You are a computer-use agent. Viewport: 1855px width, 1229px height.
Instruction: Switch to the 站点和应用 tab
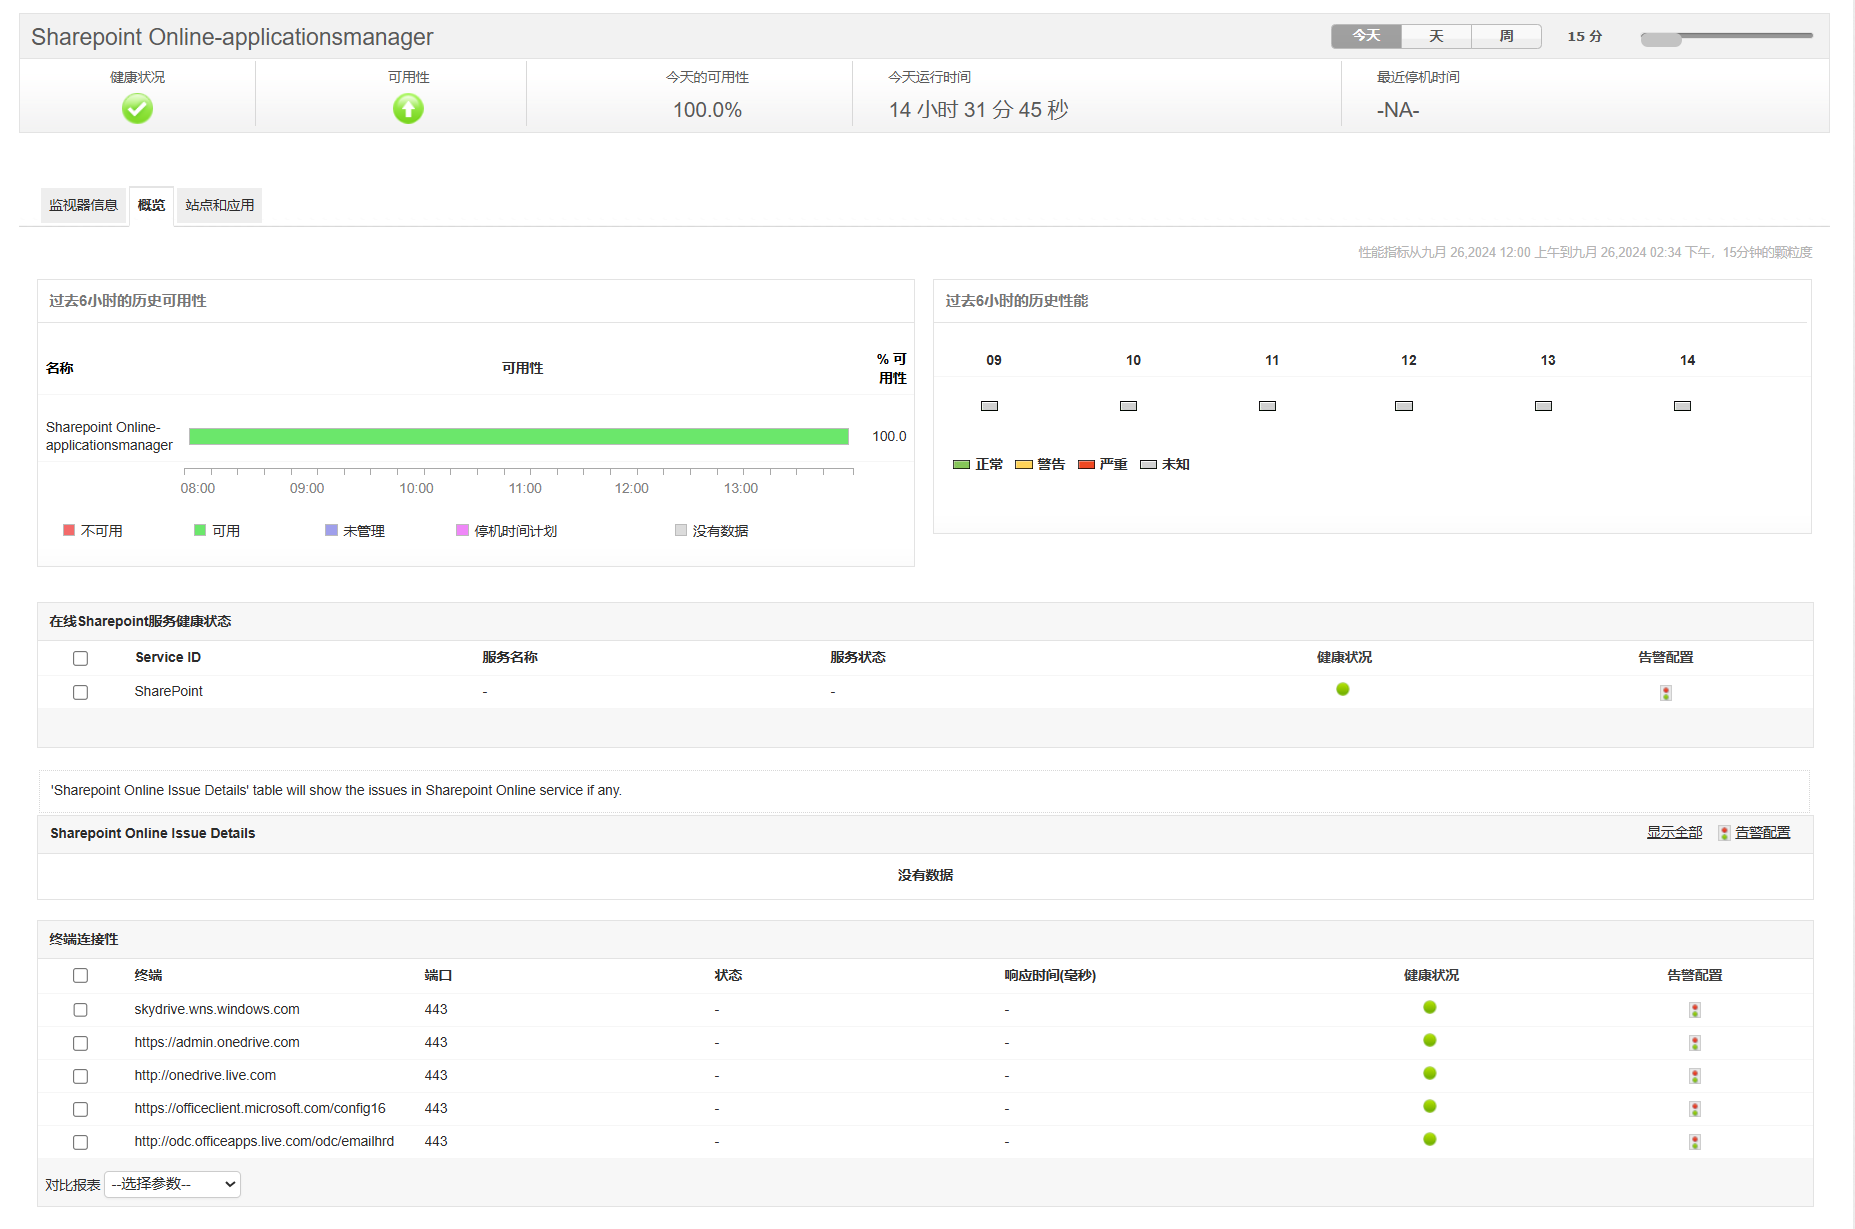220,205
